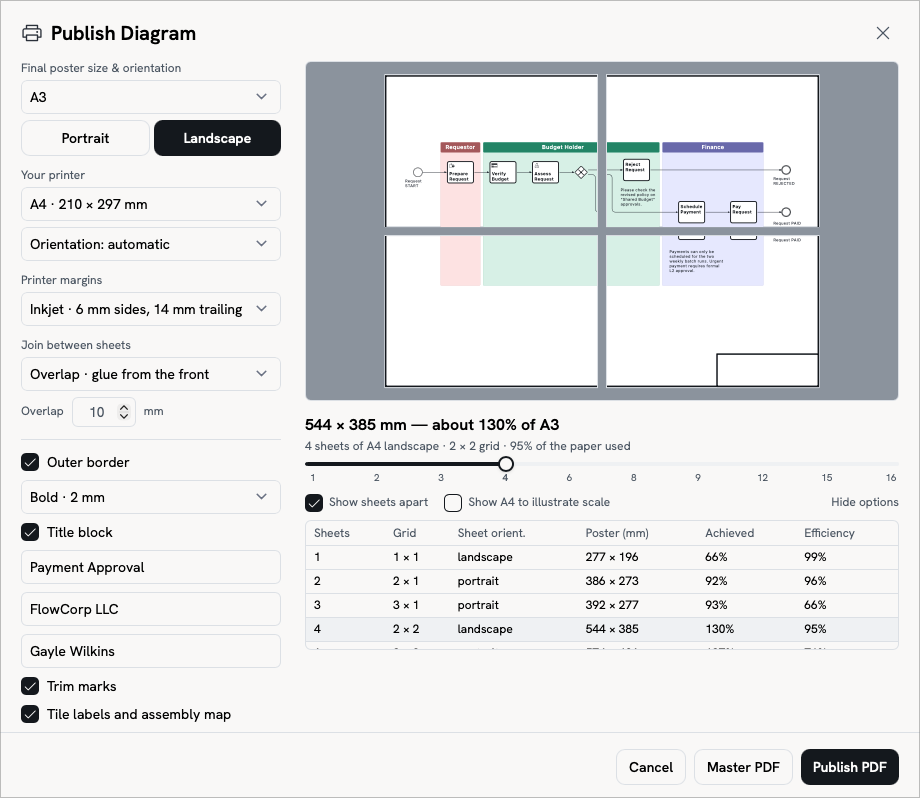Click the Master PDF button
The height and width of the screenshot is (798, 920).
point(743,767)
